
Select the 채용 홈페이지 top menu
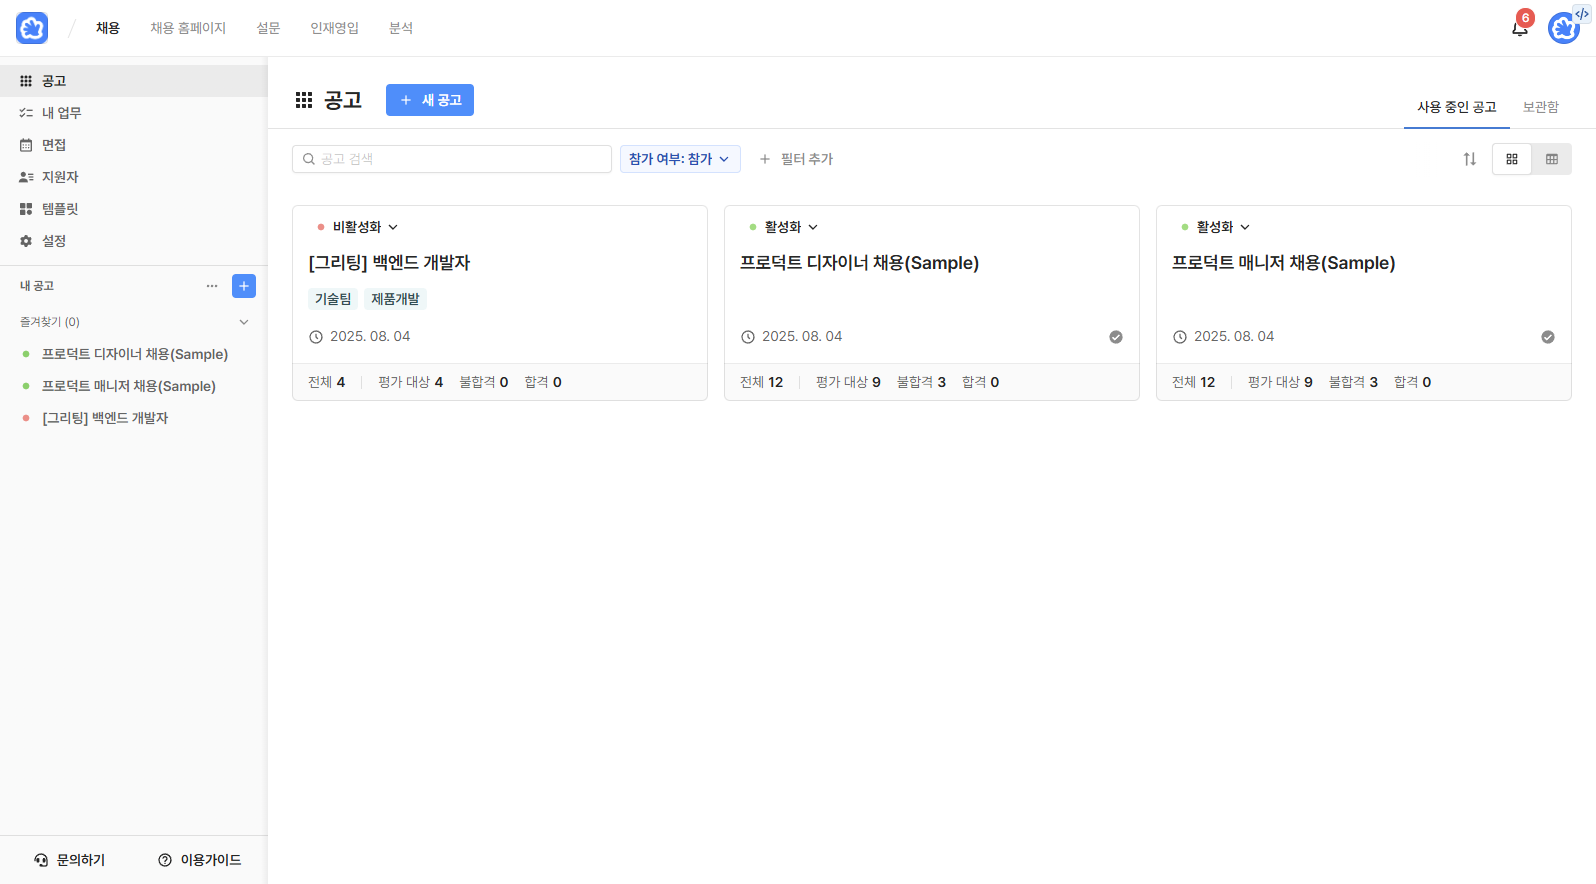(x=188, y=28)
